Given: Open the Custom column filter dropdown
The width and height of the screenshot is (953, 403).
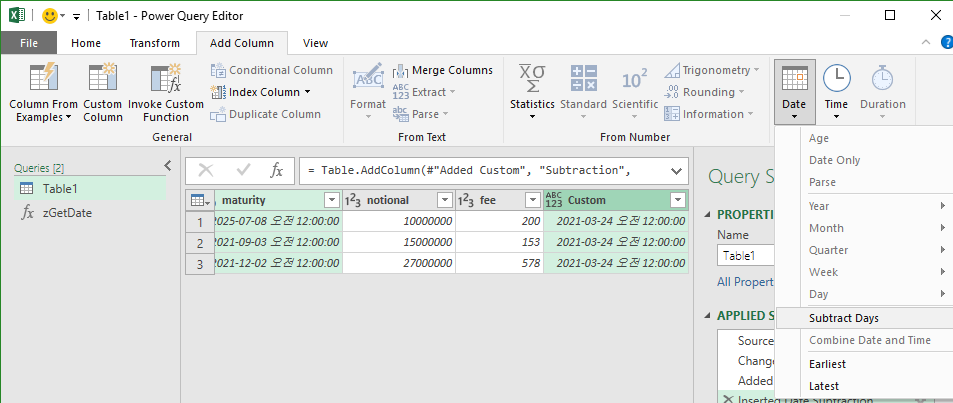Looking at the screenshot, I should tap(678, 200).
